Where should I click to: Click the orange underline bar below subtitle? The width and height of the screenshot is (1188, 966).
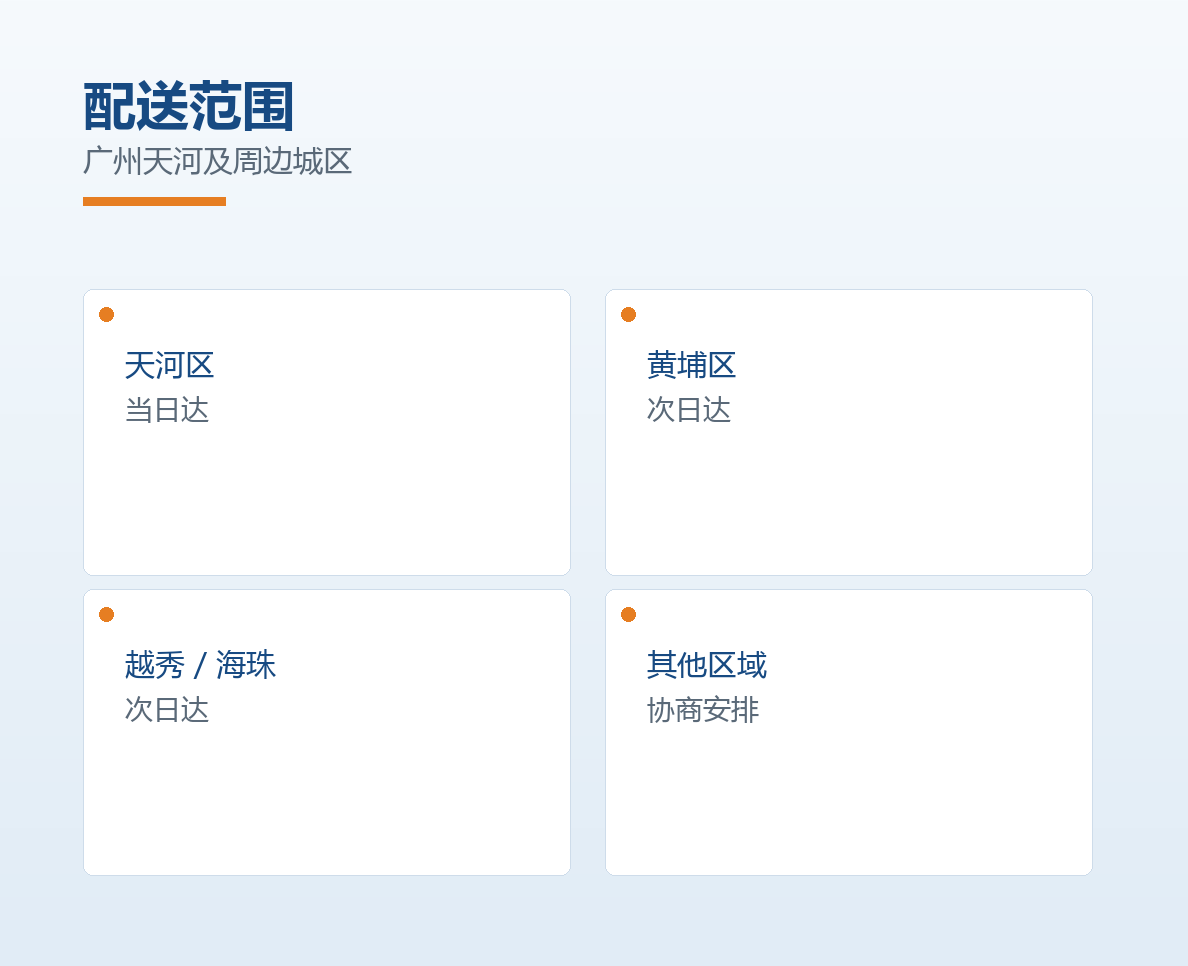tap(155, 202)
